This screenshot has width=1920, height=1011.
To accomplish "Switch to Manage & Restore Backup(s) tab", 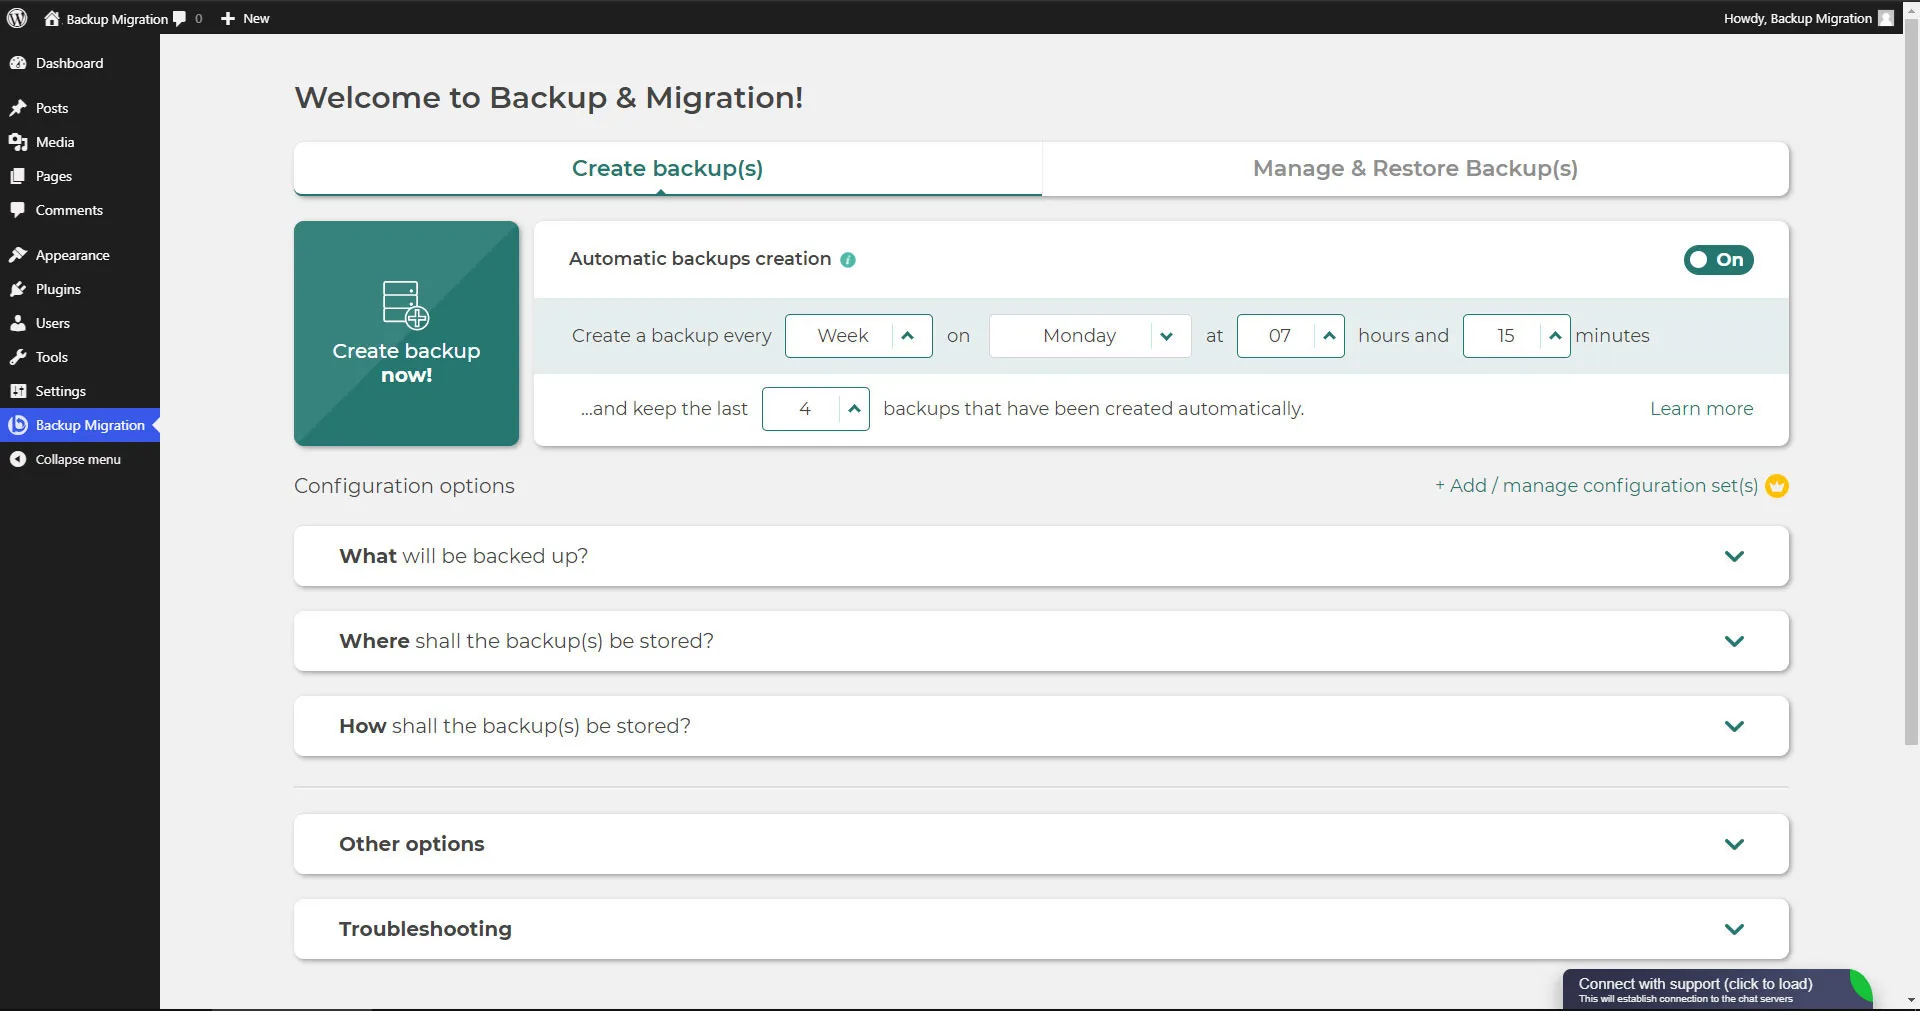I will point(1414,169).
